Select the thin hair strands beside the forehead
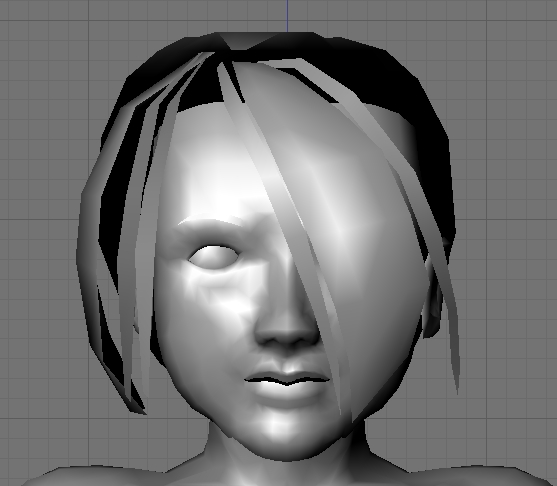This screenshot has width=557, height=486. tap(149, 178)
